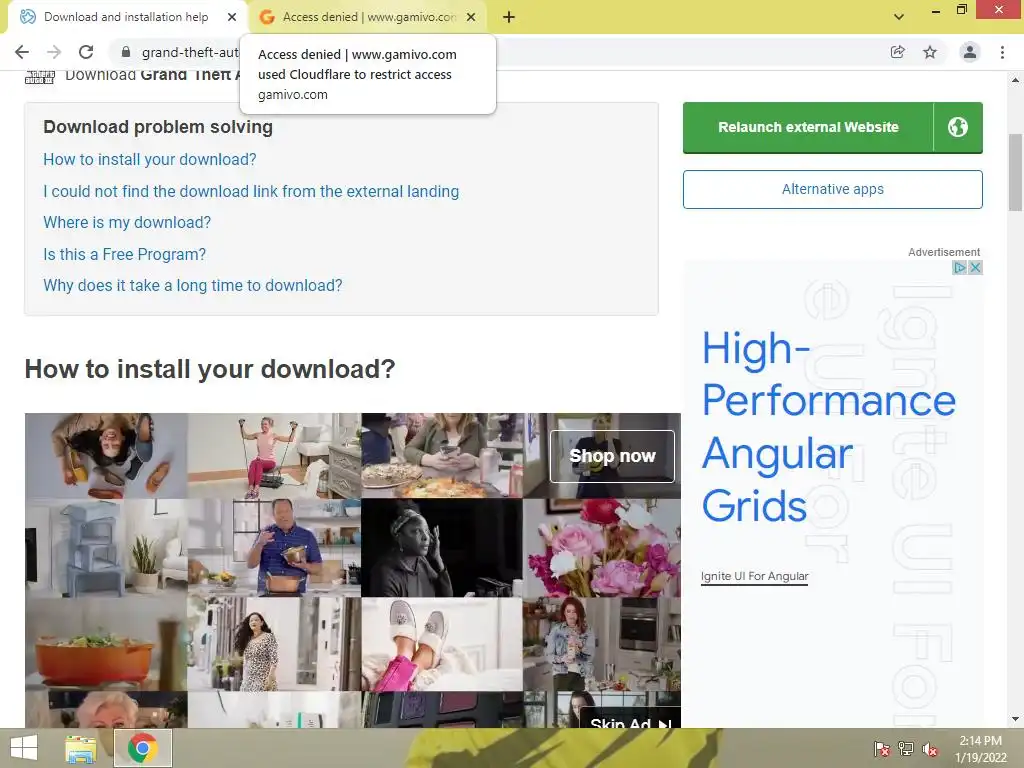Switch to the Access denied gamivo tab

pyautogui.click(x=369, y=17)
